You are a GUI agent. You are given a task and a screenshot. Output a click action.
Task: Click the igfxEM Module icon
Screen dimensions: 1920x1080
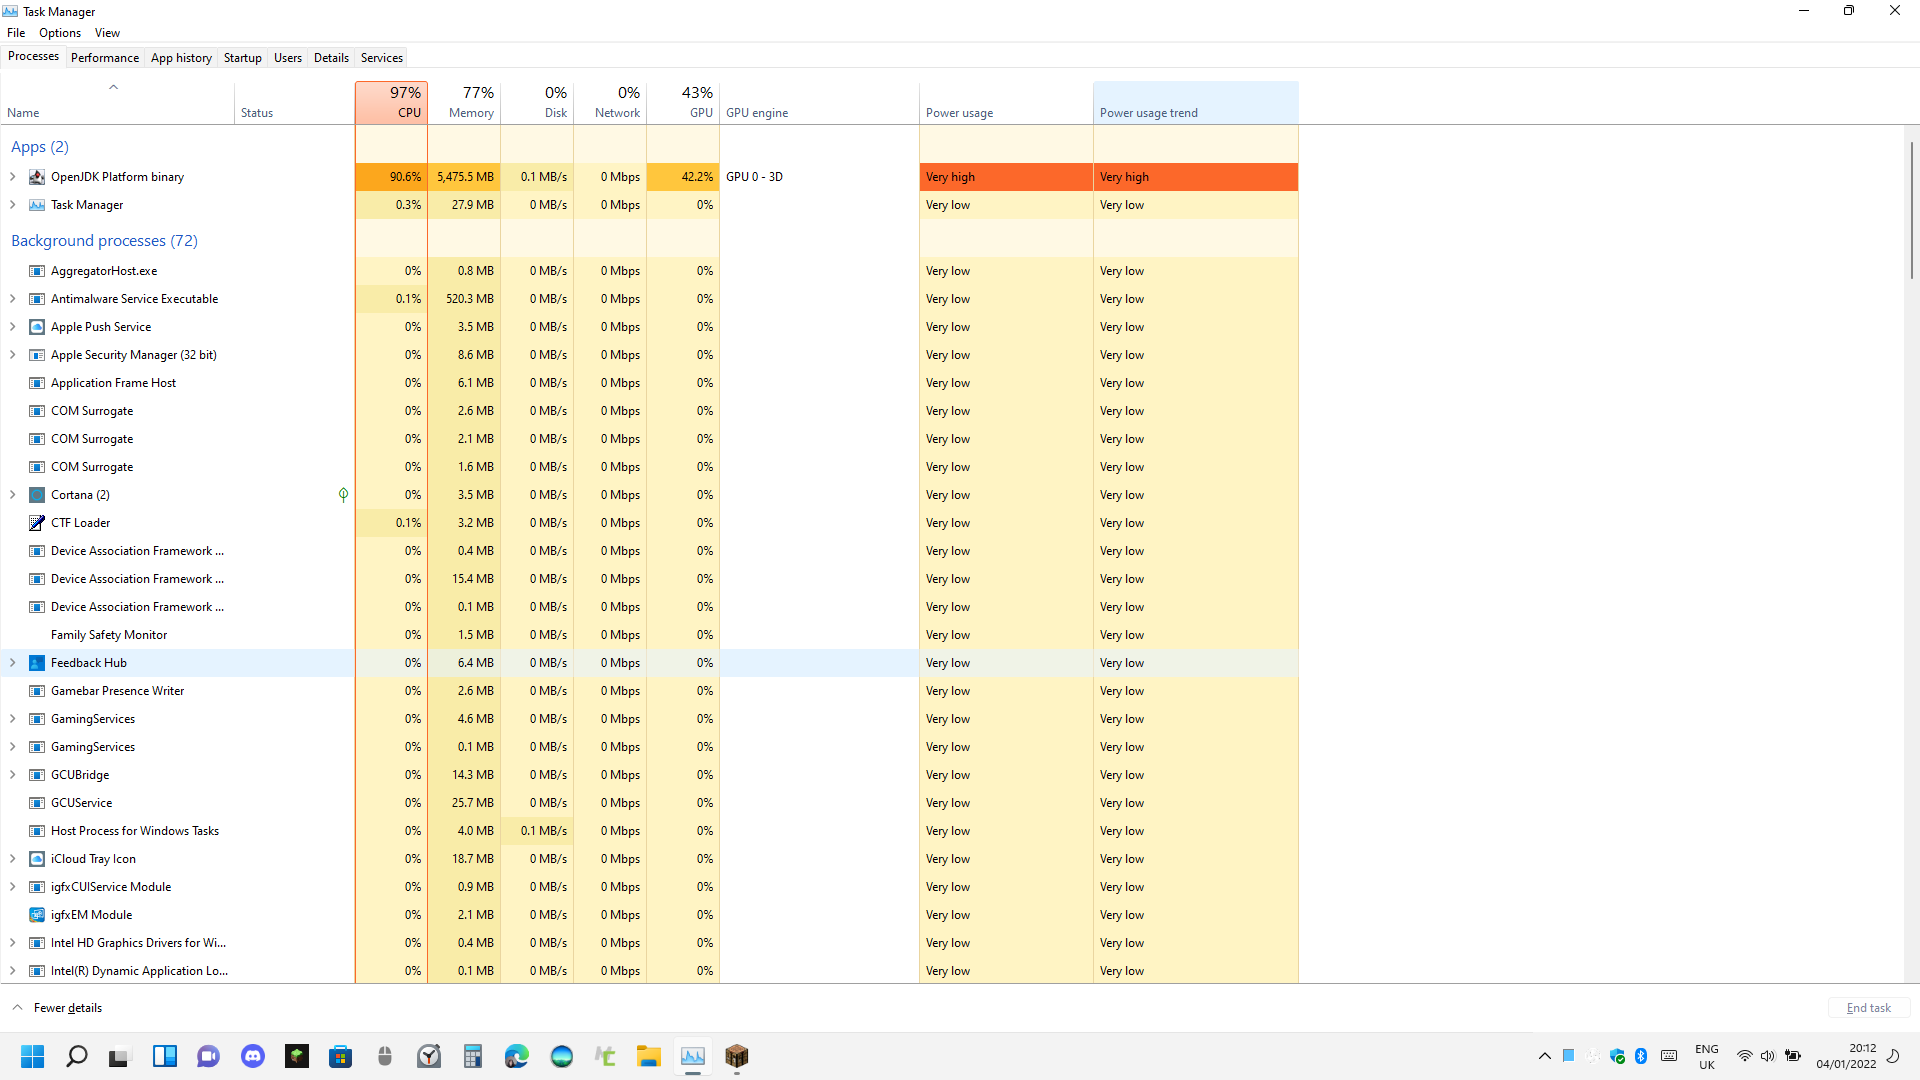click(x=37, y=915)
